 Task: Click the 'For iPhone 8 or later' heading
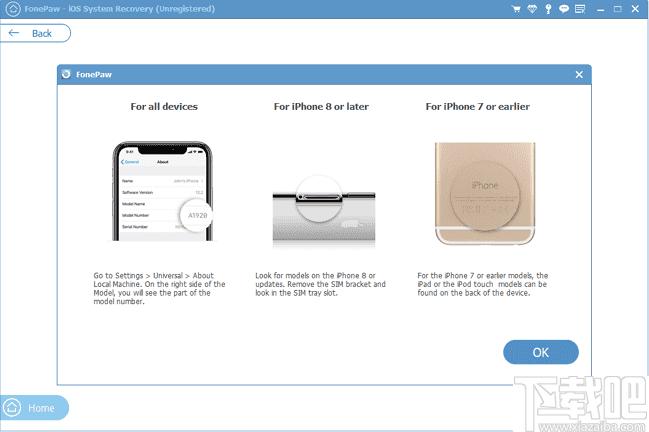[321, 107]
